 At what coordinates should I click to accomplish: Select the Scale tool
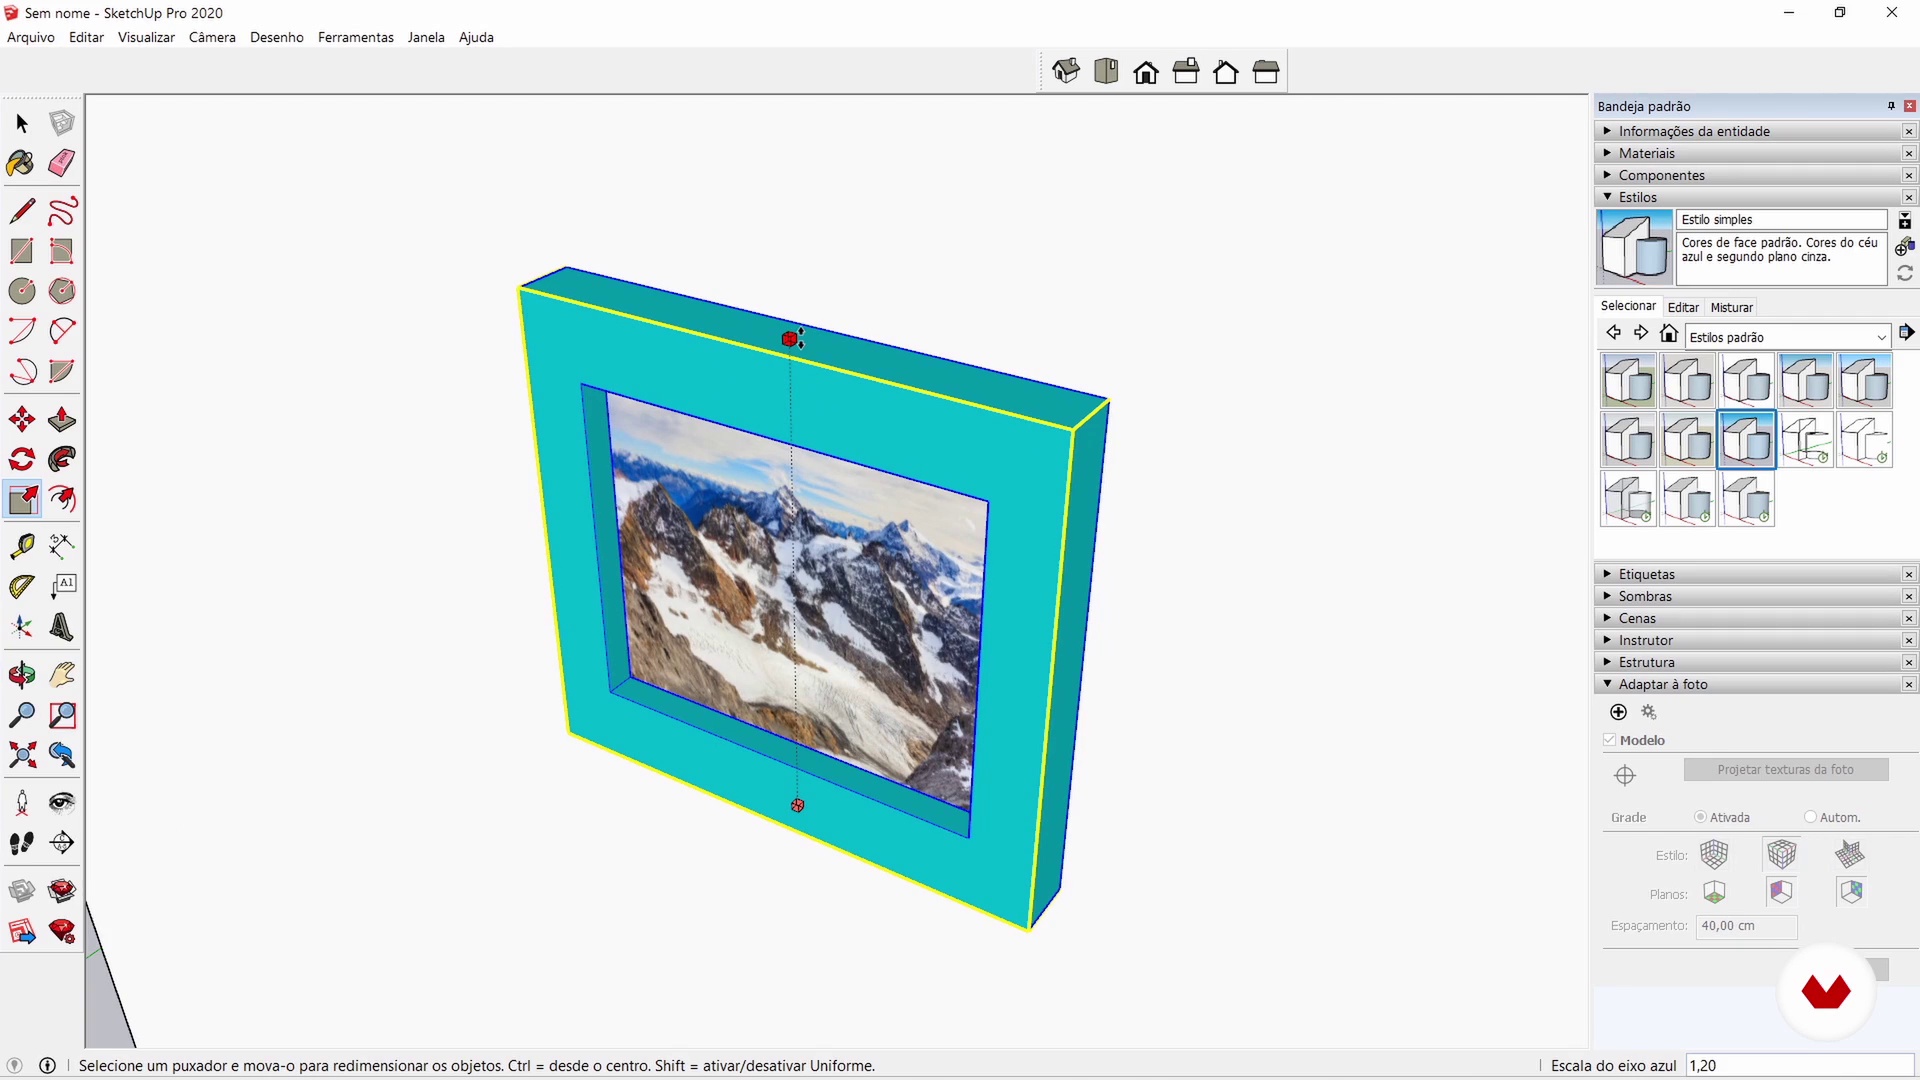tap(22, 499)
